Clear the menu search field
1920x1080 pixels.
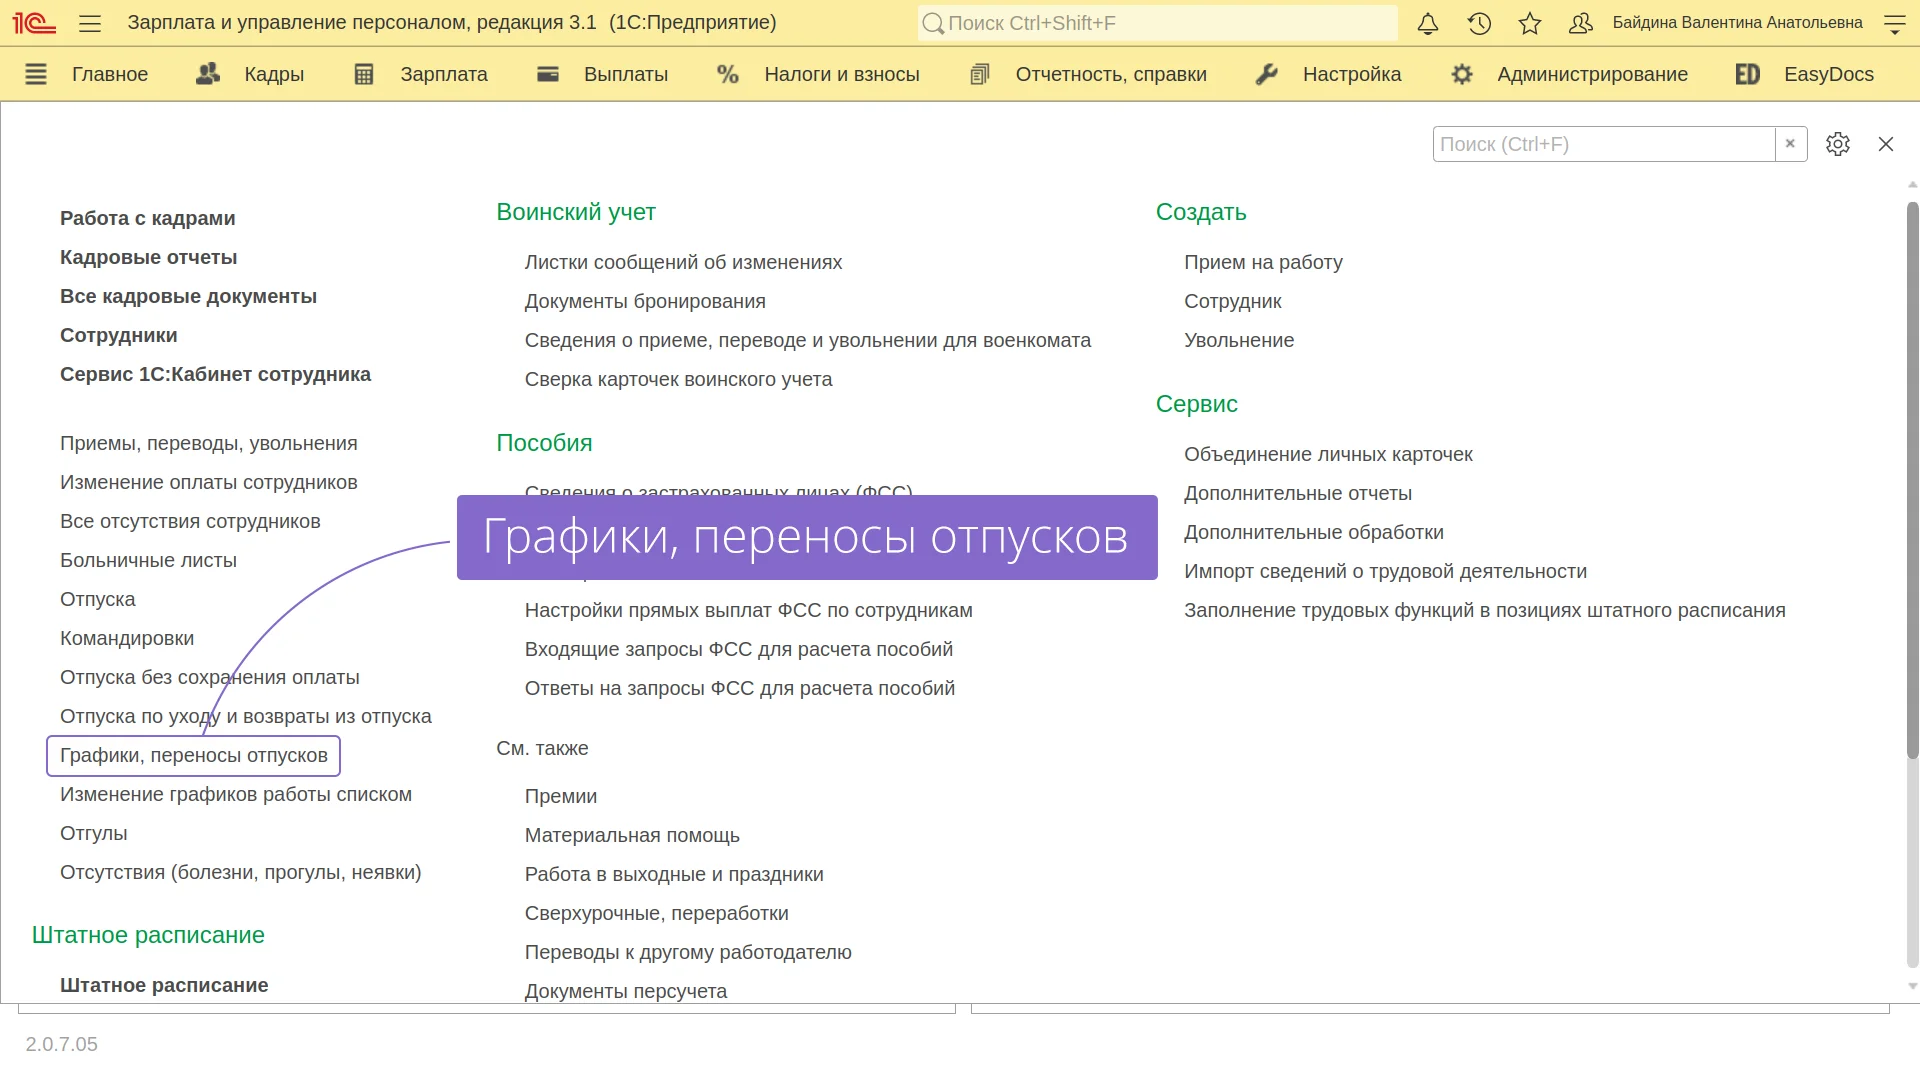pyautogui.click(x=1790, y=144)
